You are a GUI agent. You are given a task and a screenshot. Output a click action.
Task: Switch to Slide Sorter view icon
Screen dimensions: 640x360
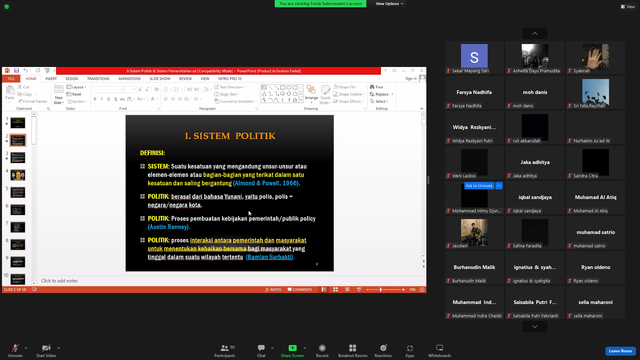(336, 289)
